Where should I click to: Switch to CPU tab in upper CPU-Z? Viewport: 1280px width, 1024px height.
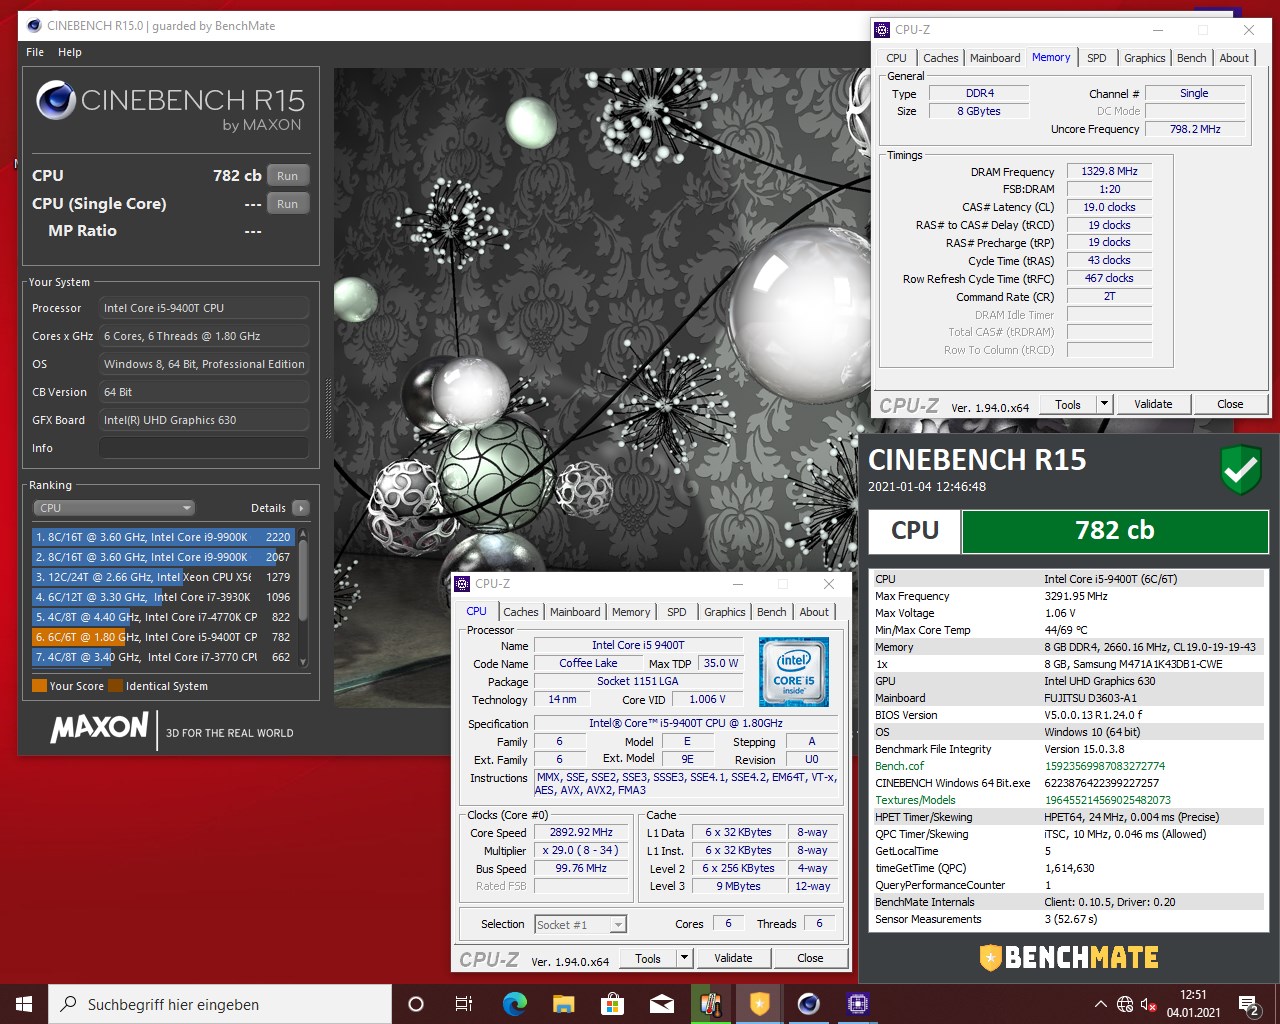click(897, 58)
